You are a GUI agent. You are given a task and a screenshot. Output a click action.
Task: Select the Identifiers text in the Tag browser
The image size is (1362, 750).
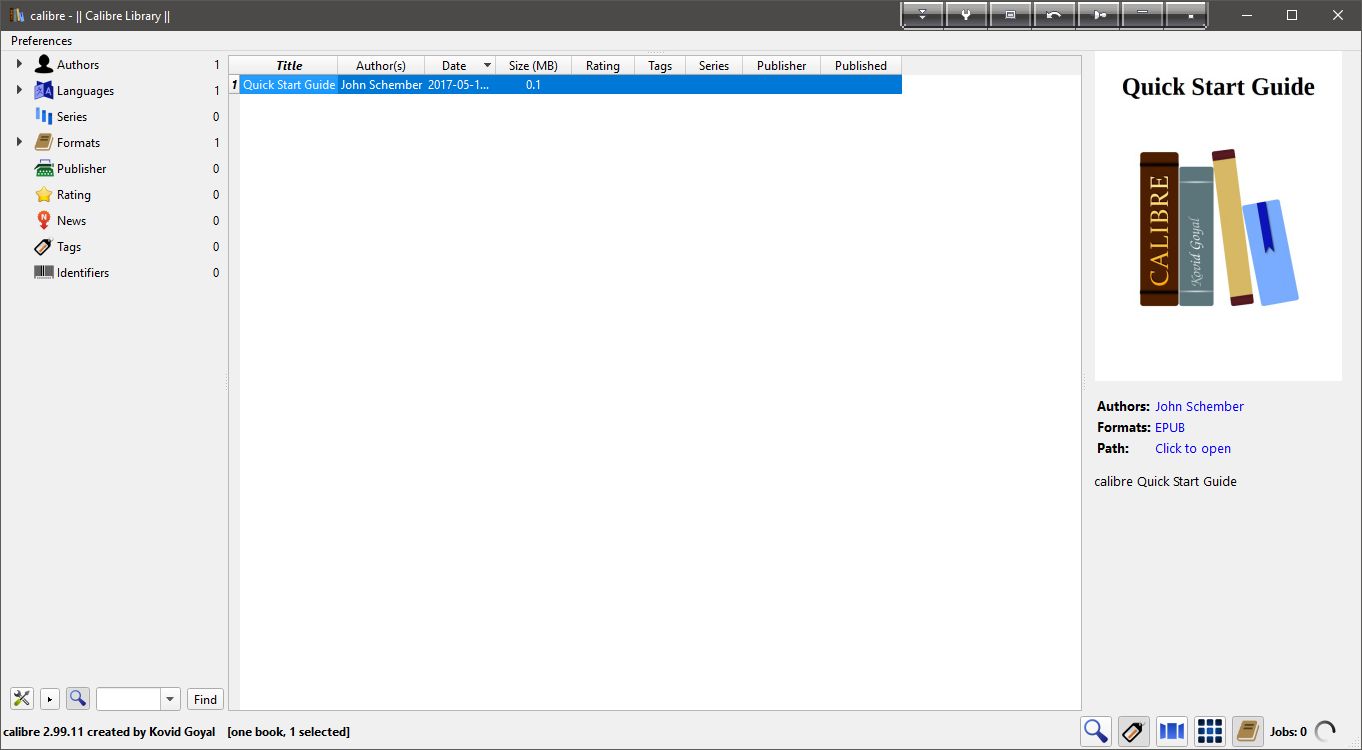click(x=83, y=273)
